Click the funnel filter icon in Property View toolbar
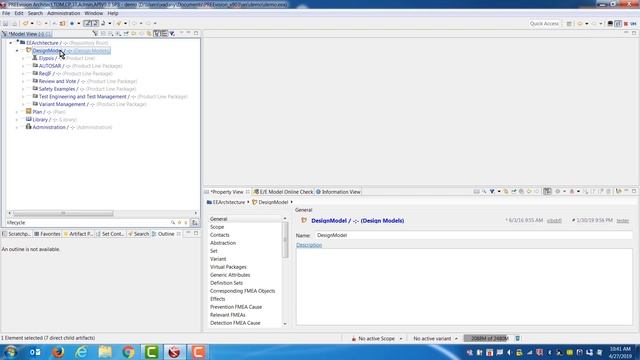Screen dimensions: 640x360 click(x=492, y=191)
